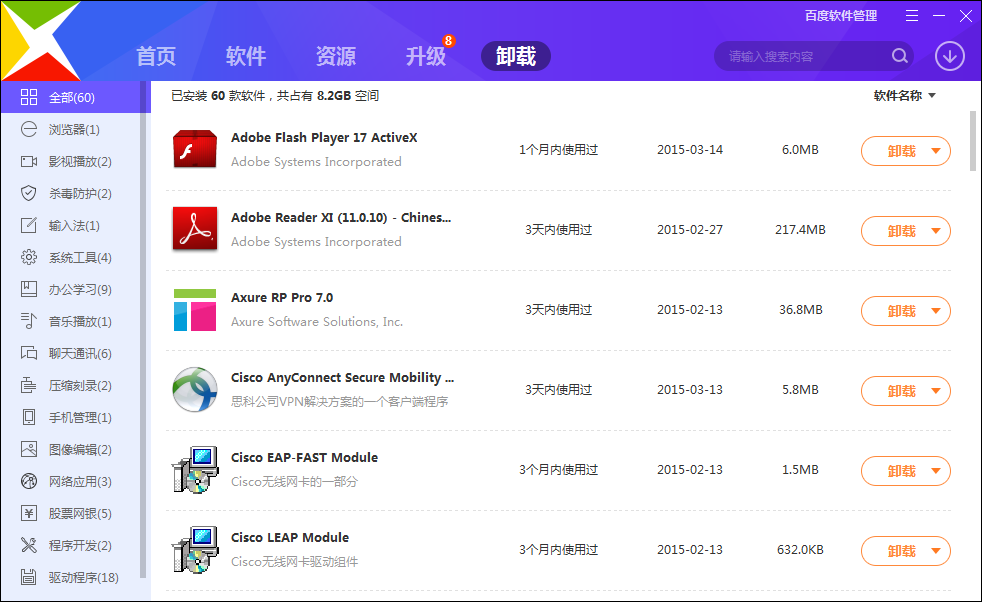
Task: Select the 驱动程序 category icon
Action: [x=28, y=577]
